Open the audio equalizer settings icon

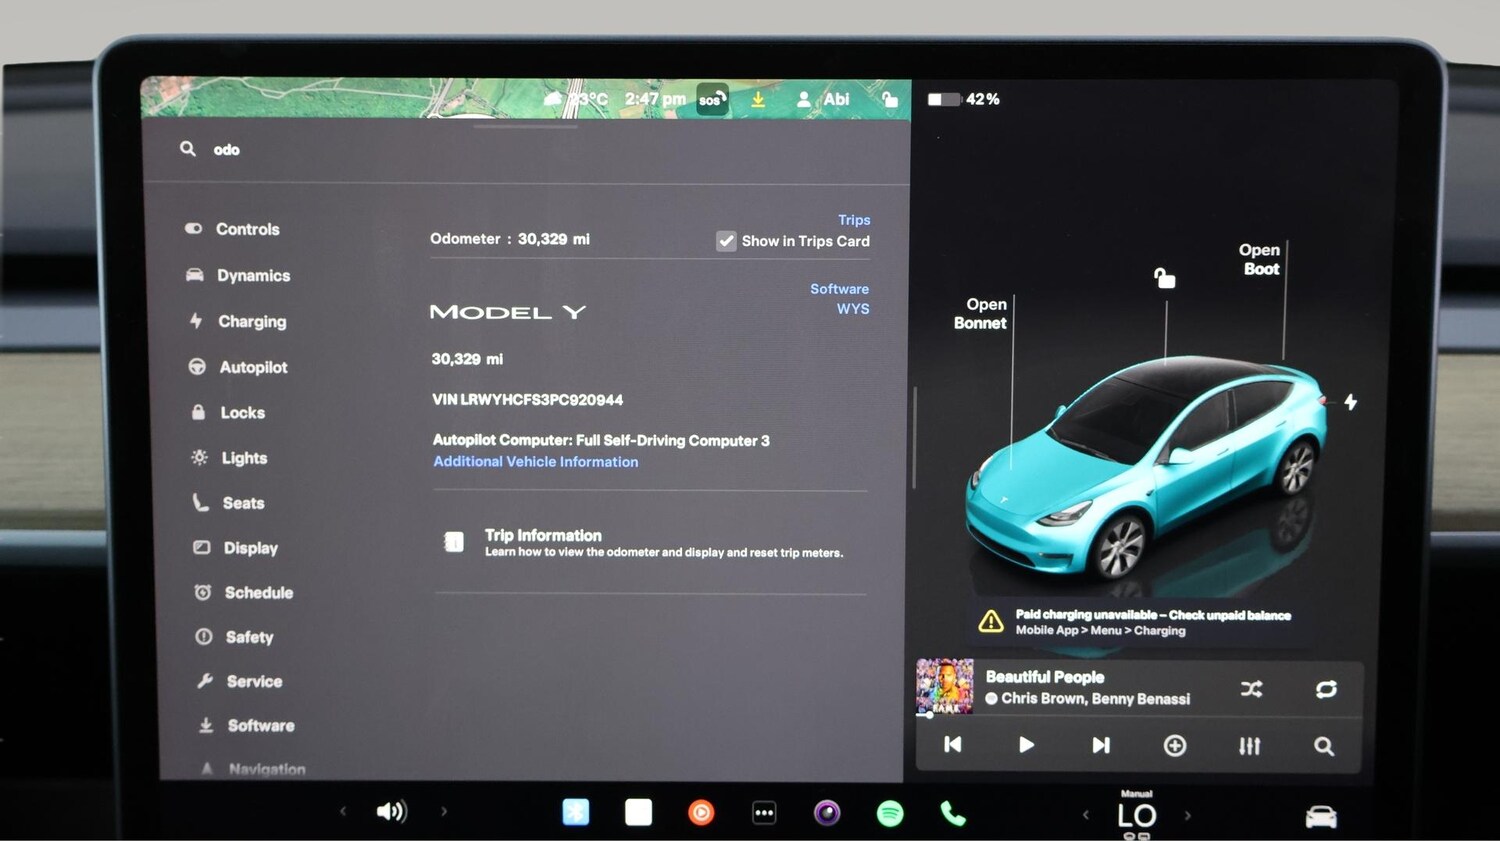(x=1249, y=746)
